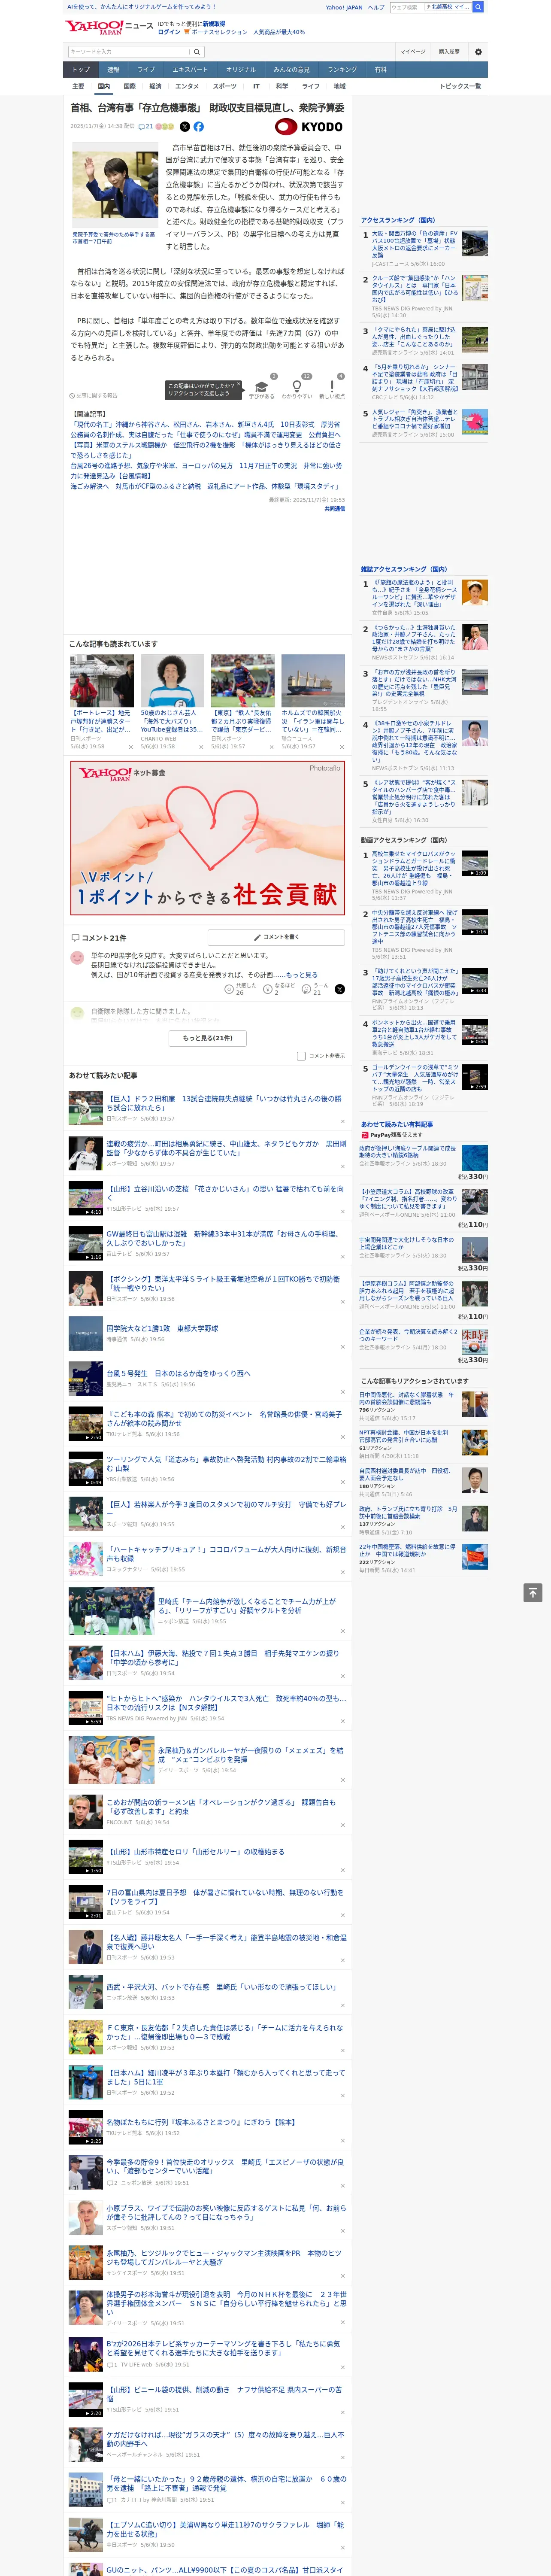Open the 国学院大など1勝1敗 article

point(162,1329)
